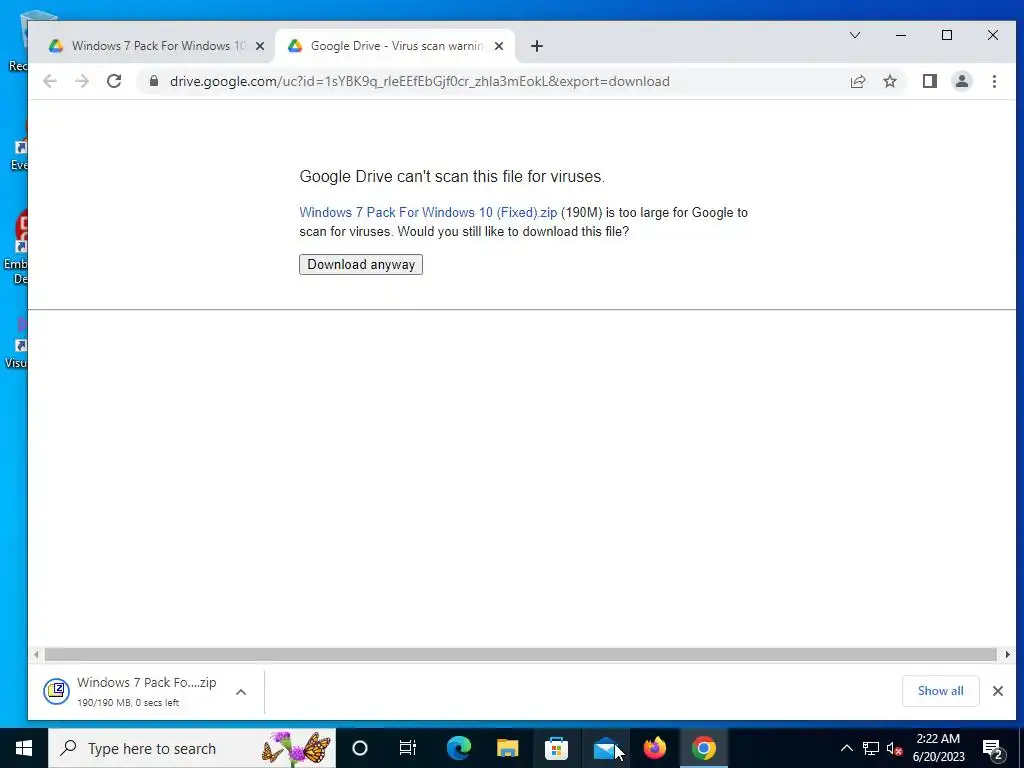Open Windows 7 Pack (Fixed).zip link
1024x768 pixels.
[x=428, y=212]
